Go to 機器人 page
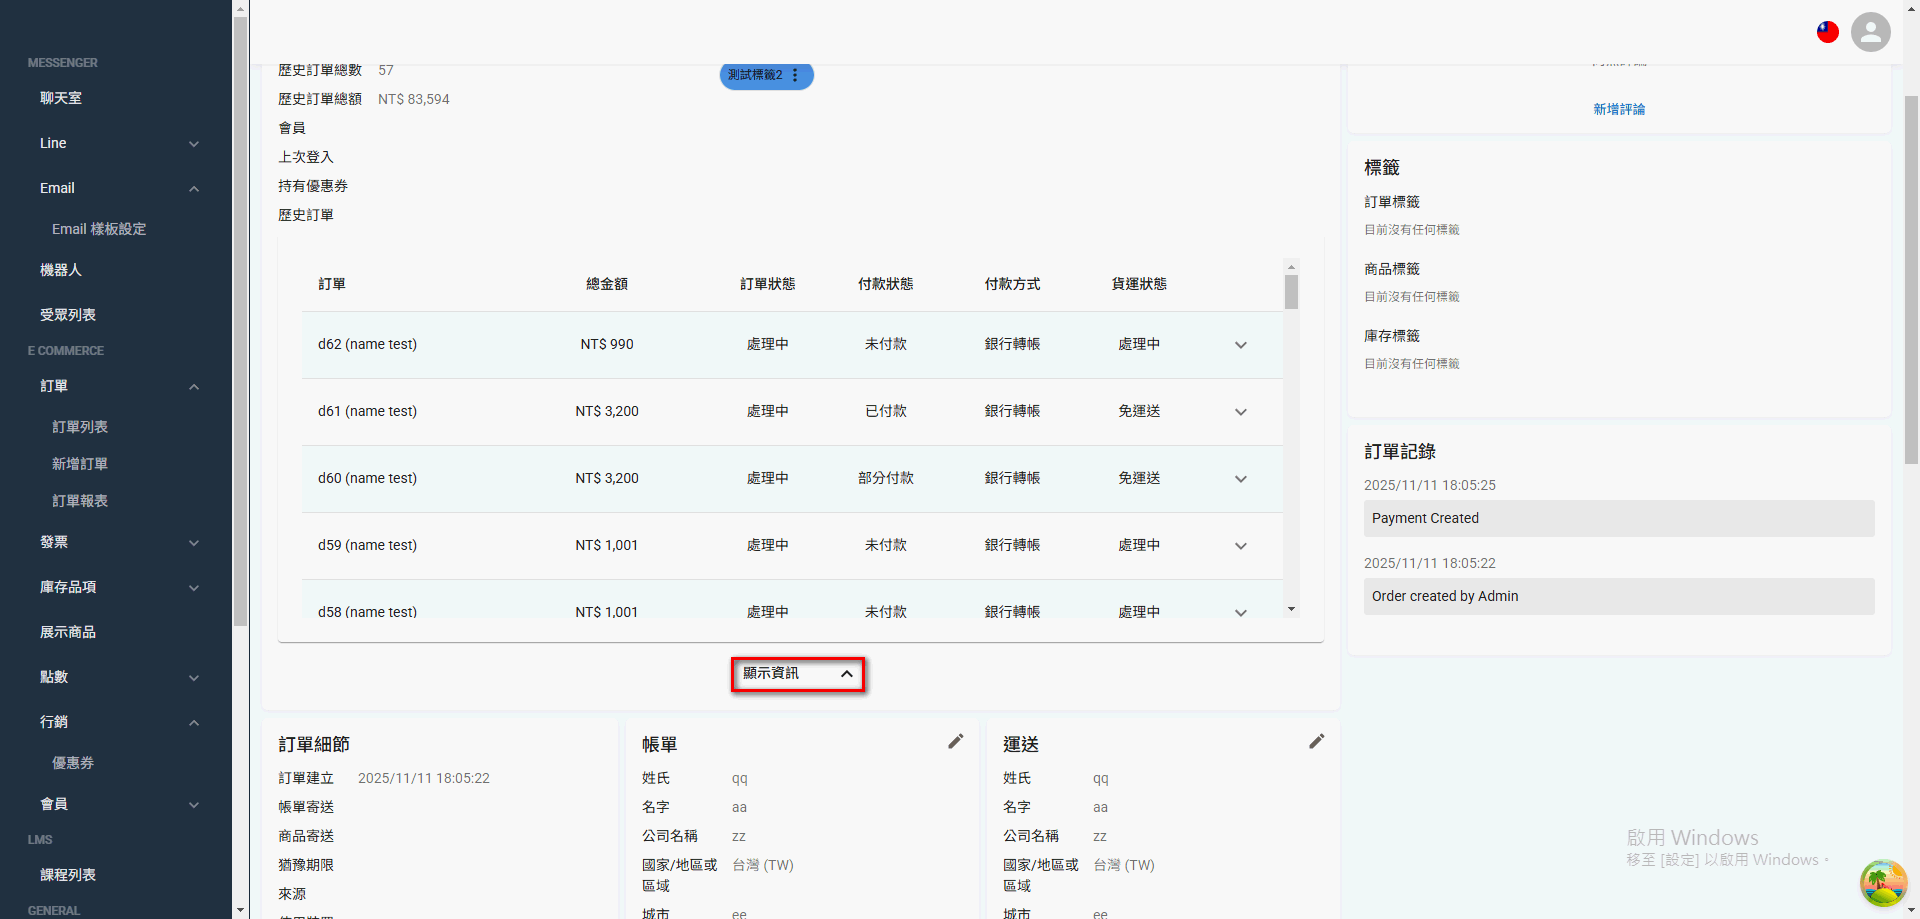This screenshot has width=1920, height=919. tap(61, 270)
